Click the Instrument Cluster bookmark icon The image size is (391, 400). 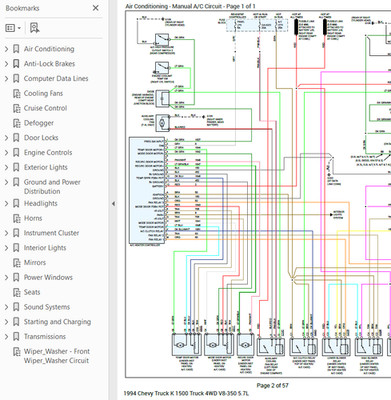pos(16,233)
